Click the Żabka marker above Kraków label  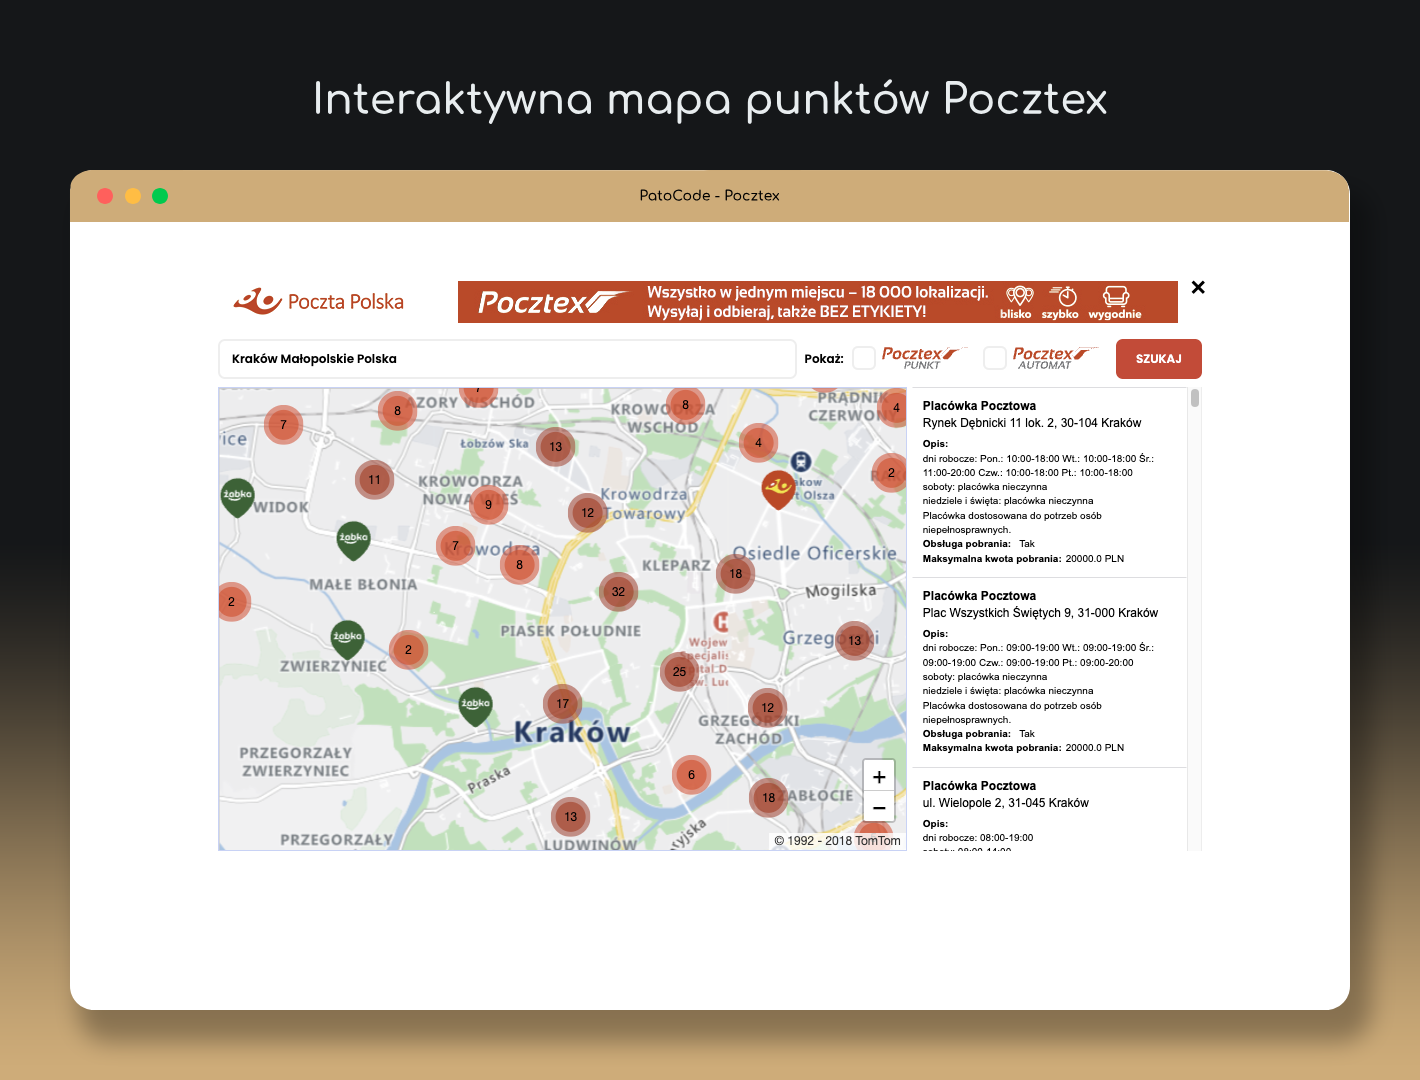[x=475, y=705]
